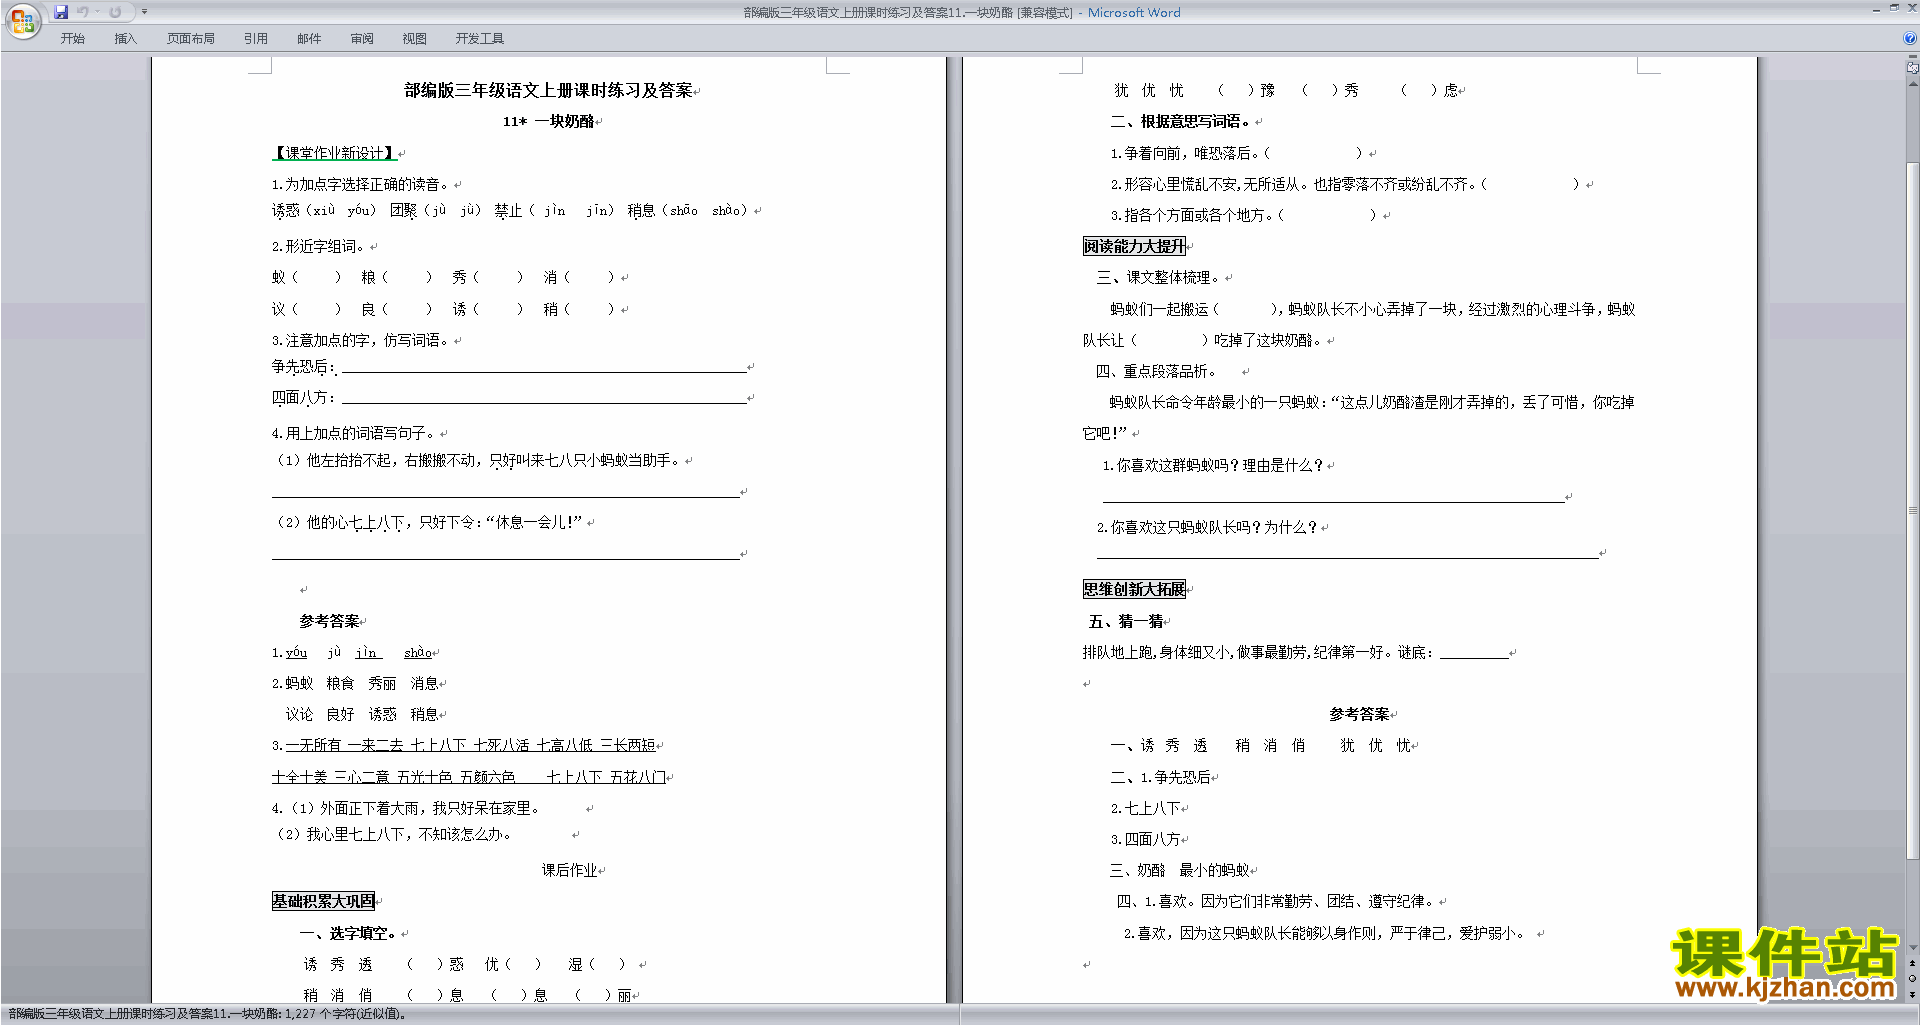Open the 邮件 ribbon tab
Viewport: 1920px width, 1025px height.
tap(309, 39)
